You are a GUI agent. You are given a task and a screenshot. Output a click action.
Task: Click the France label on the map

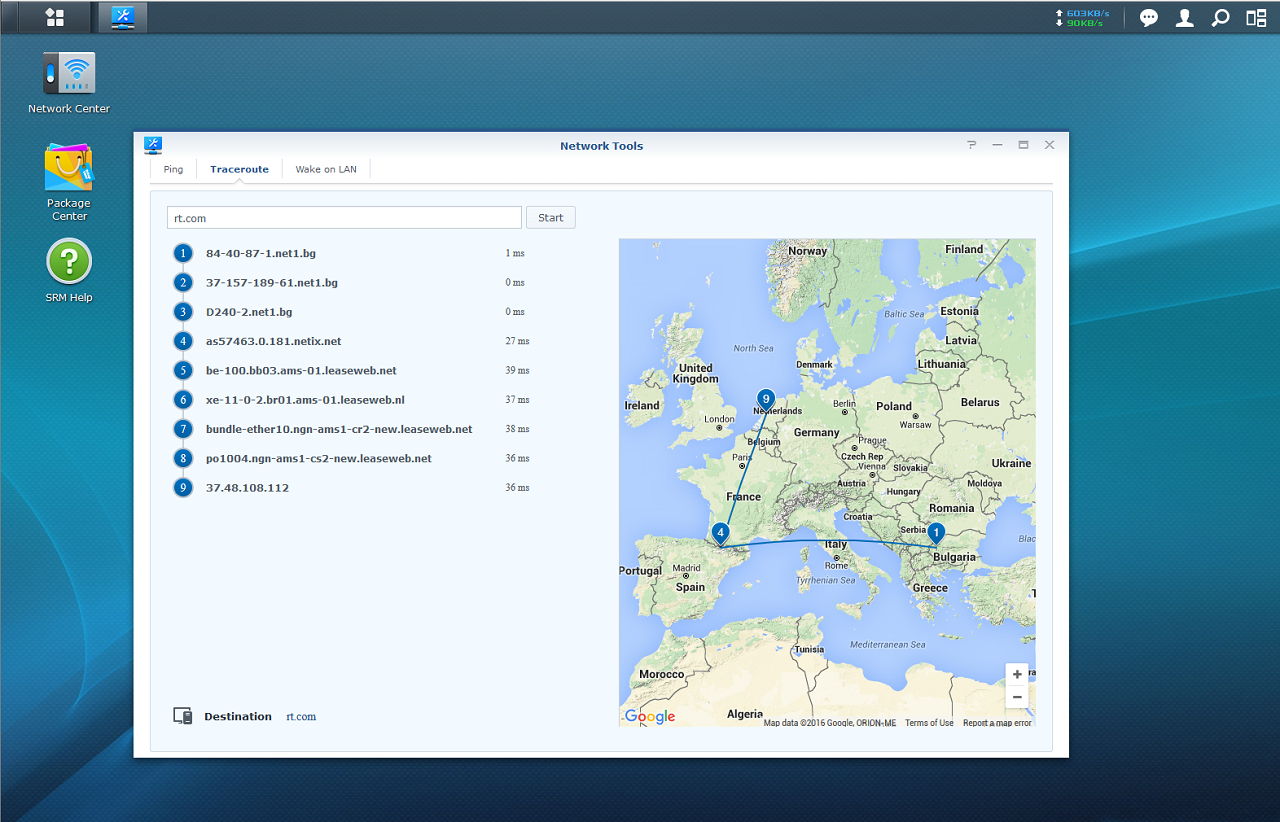(743, 497)
